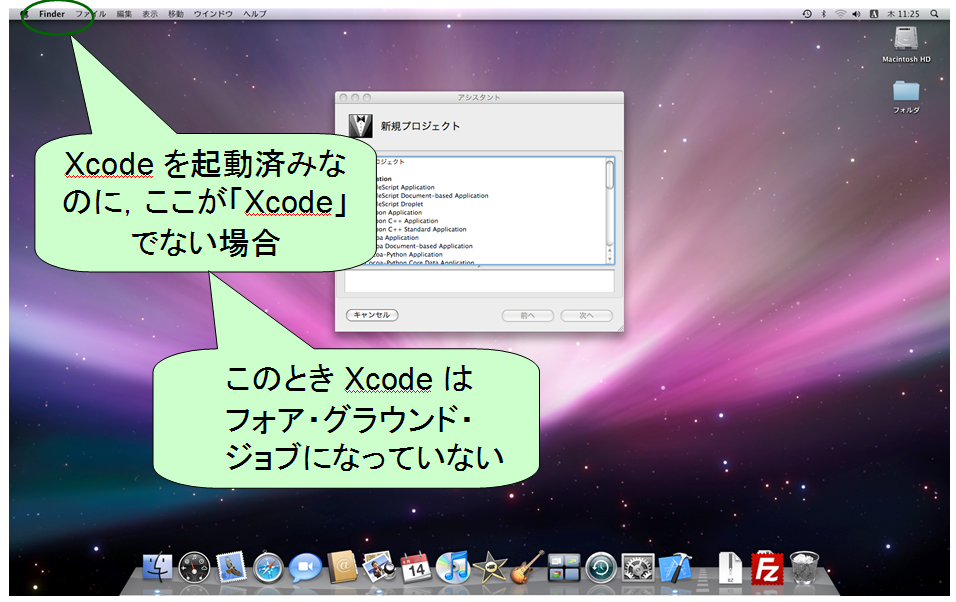Bring Xcode forward via its Dock icon
Image resolution: width=956 pixels, height=602 pixels.
click(676, 567)
